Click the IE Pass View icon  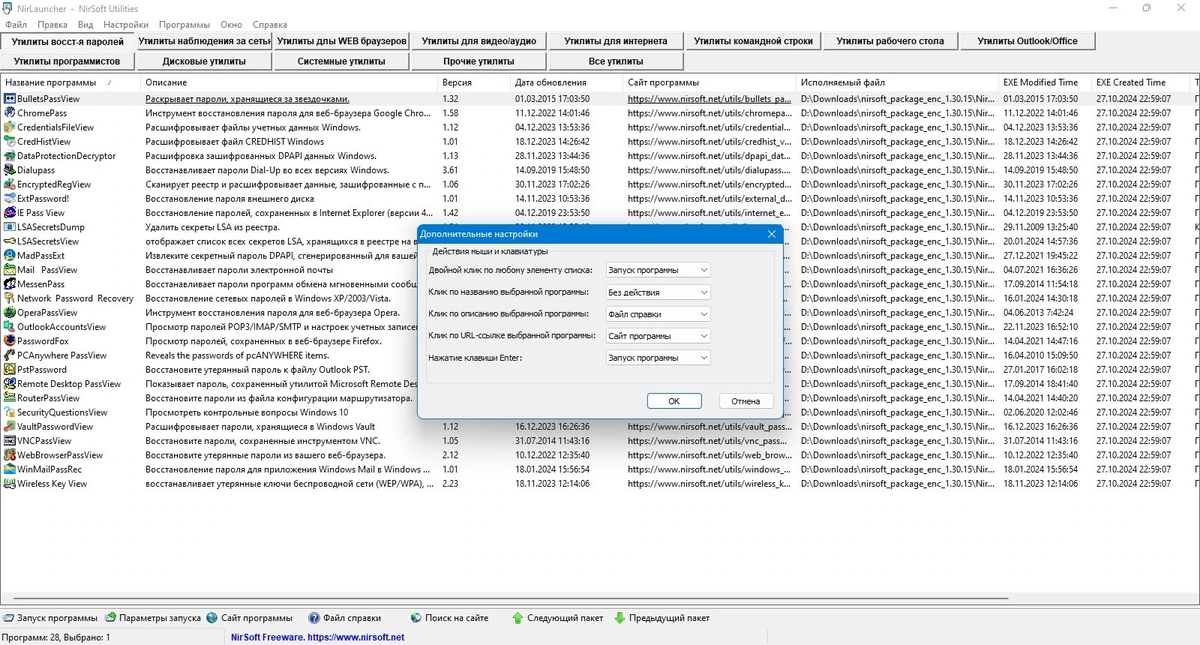click(x=9, y=213)
